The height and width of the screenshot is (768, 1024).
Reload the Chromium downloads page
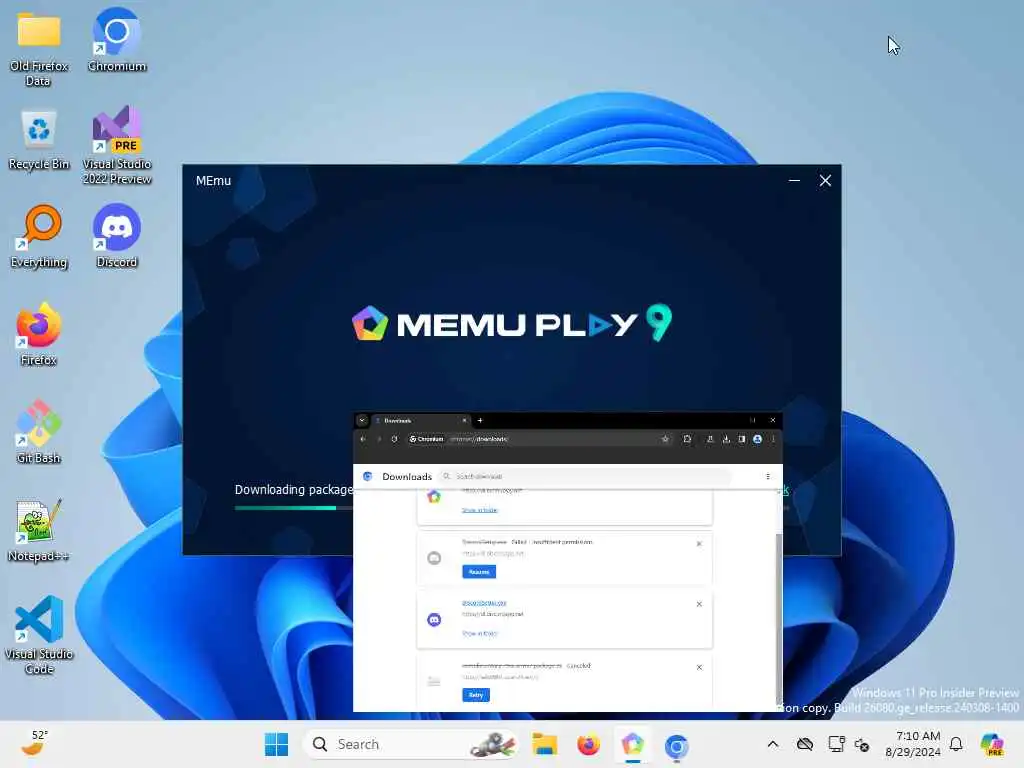394,439
